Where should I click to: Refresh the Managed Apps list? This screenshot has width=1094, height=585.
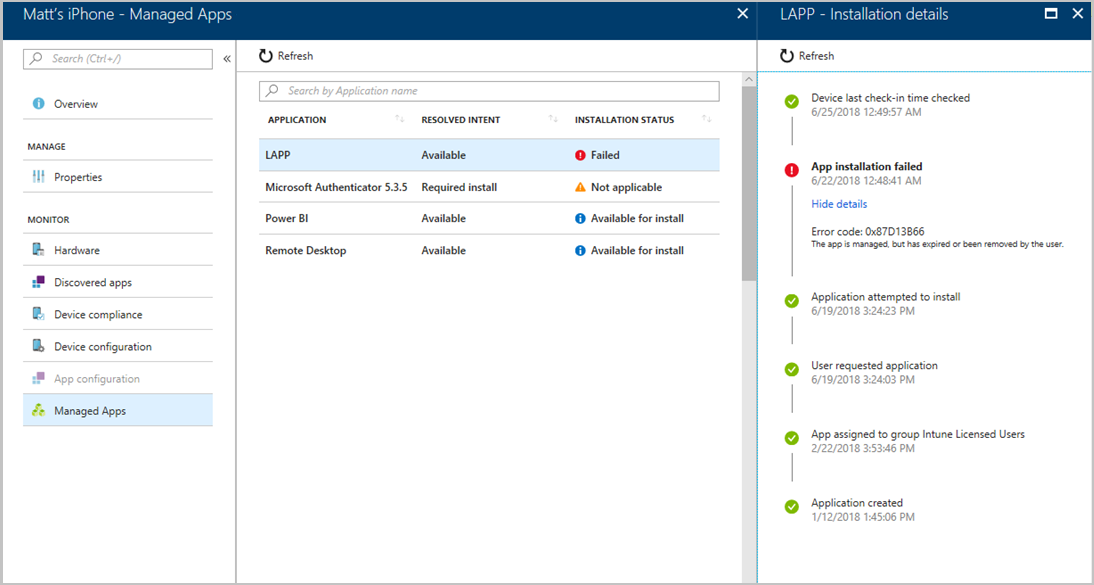286,56
